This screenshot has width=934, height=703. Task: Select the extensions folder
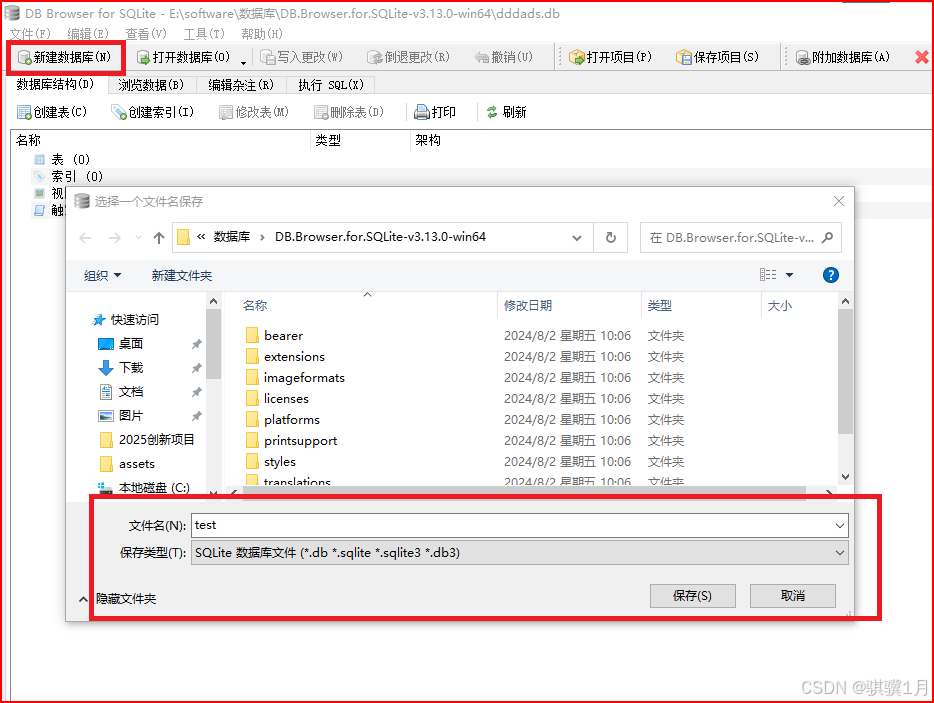point(285,356)
